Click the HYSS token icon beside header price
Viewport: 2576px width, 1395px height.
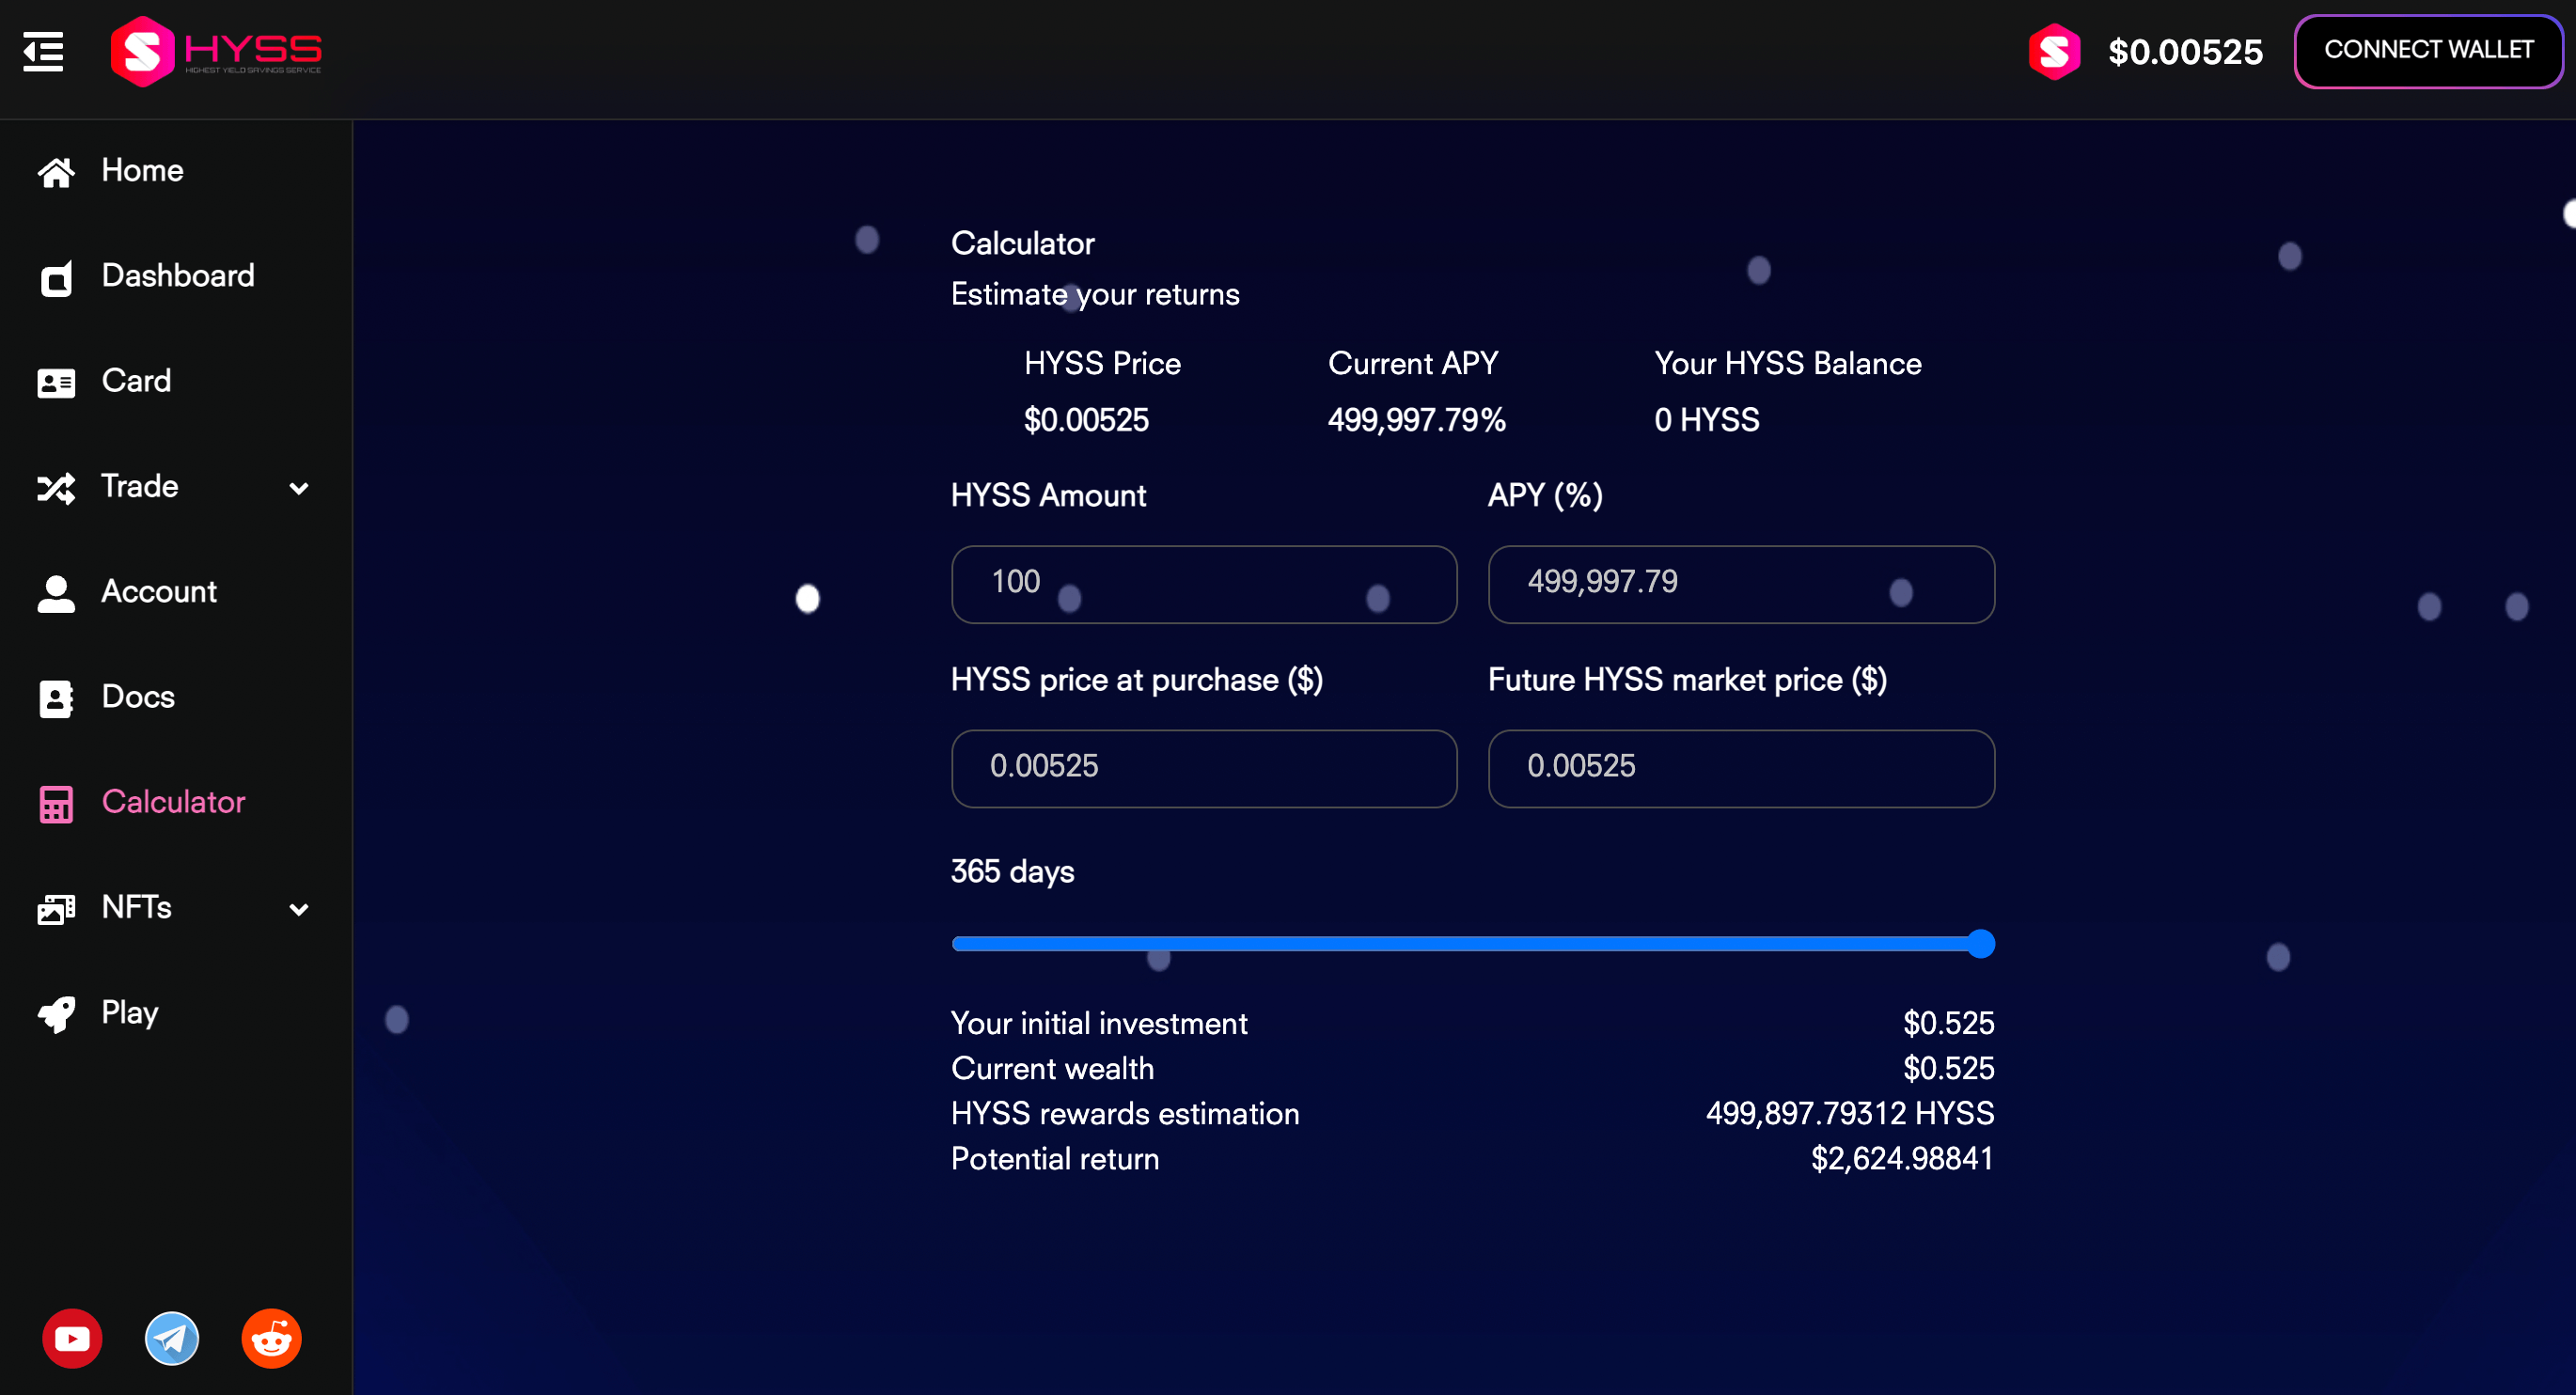point(2054,52)
